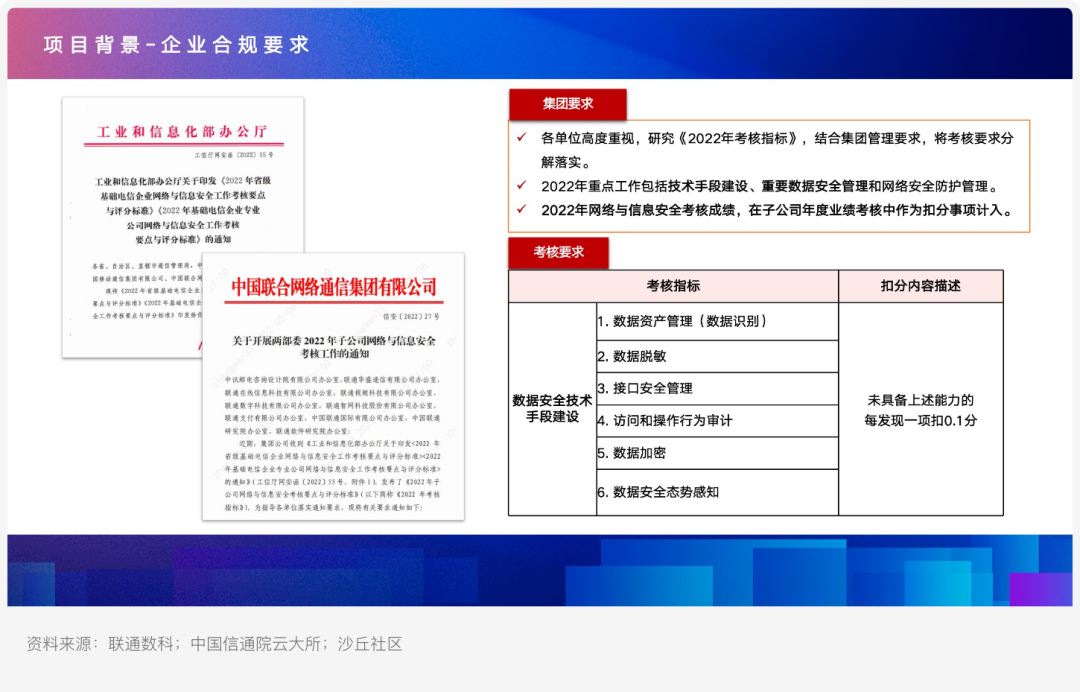Viewport: 1080px width, 692px height.
Task: Select the 2. 数据脱敏 table row
Action: [716, 356]
